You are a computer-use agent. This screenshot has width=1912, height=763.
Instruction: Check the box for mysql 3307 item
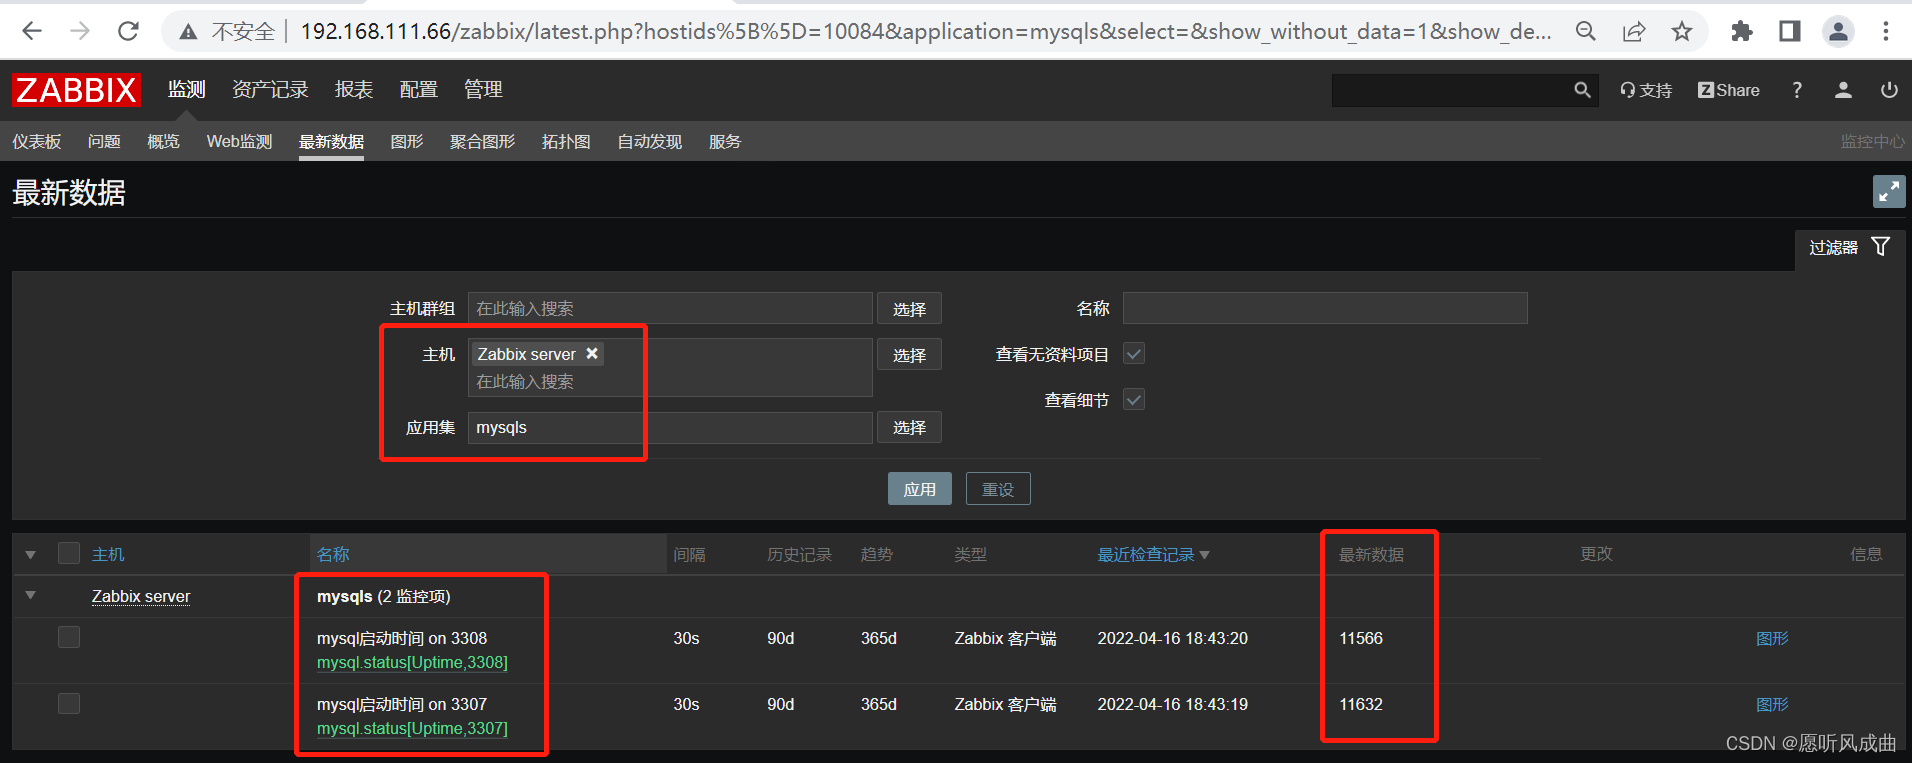point(69,703)
